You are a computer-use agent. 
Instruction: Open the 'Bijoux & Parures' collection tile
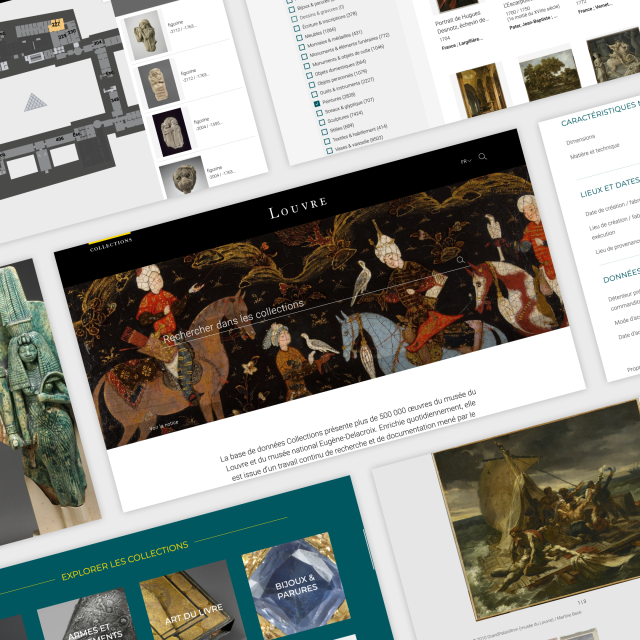click(296, 586)
